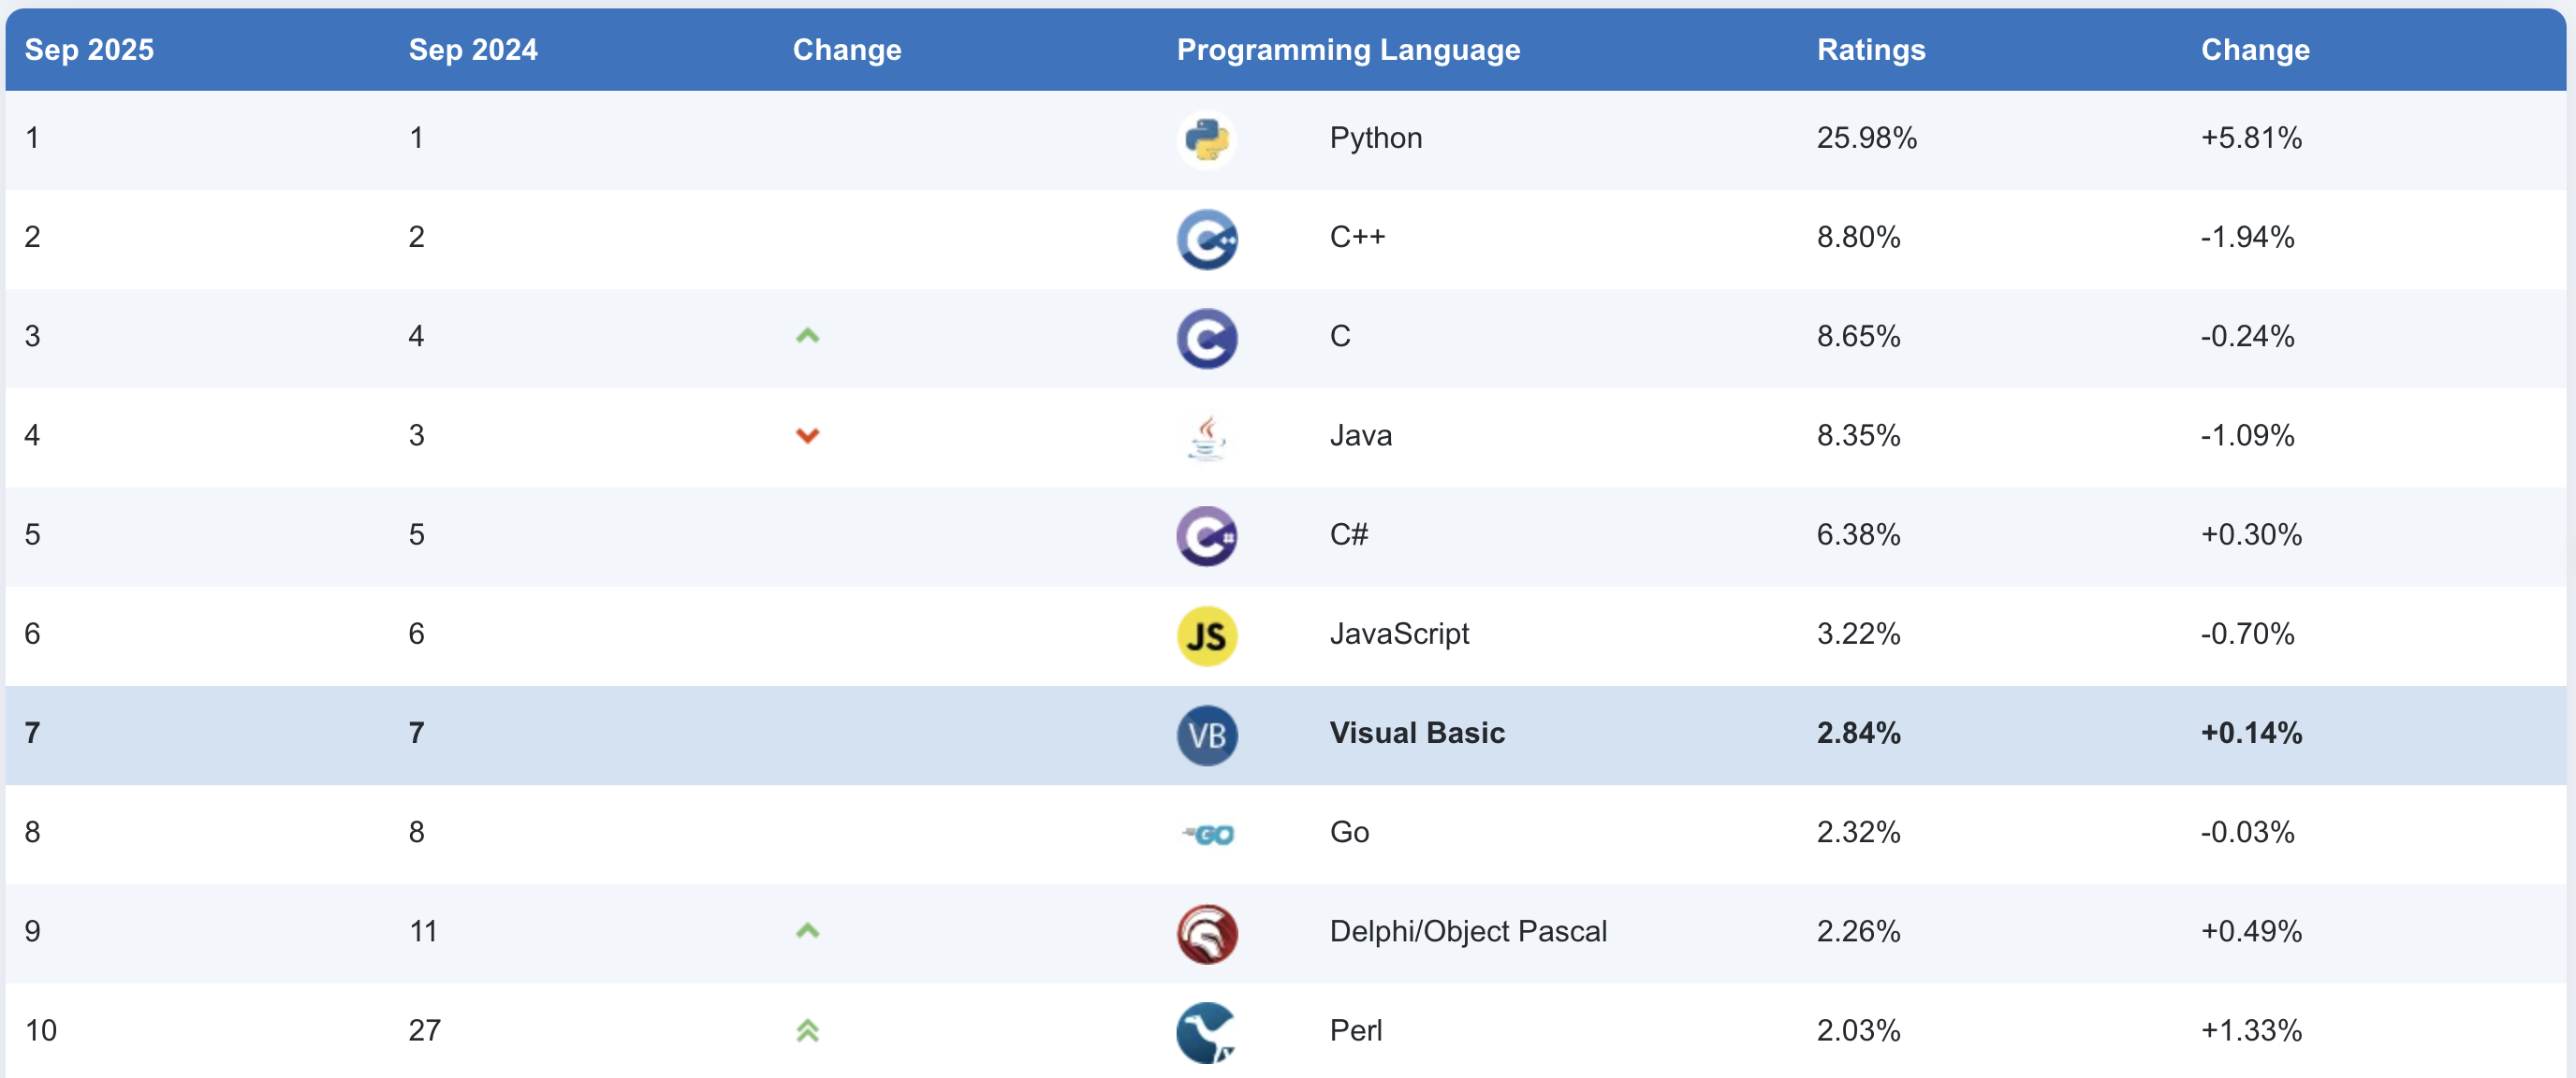
Task: Click the Go gopher logo icon
Action: [x=1208, y=833]
